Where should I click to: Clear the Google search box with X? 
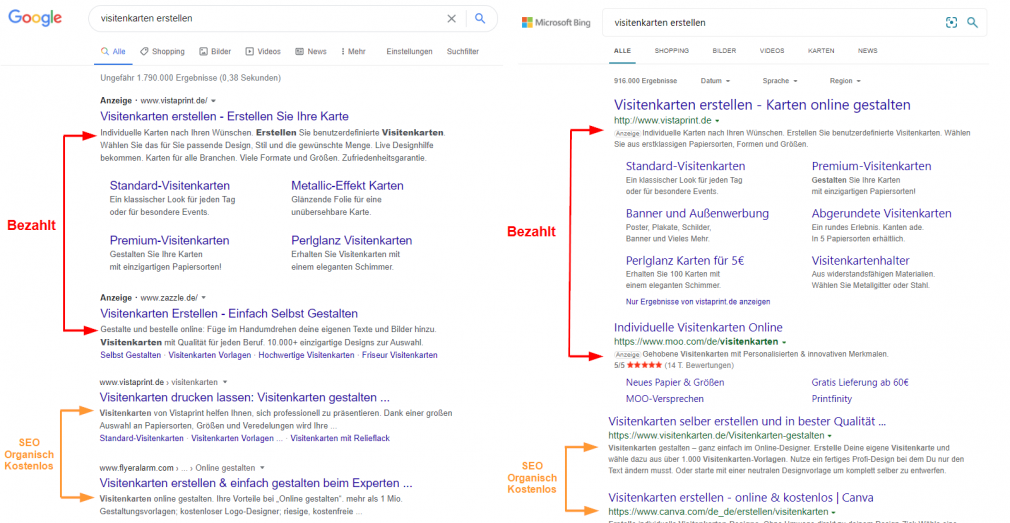452,19
